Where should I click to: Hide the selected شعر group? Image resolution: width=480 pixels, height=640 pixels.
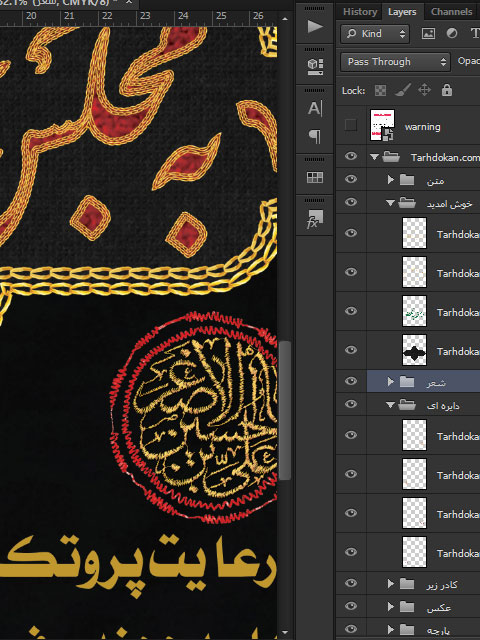pyautogui.click(x=351, y=381)
